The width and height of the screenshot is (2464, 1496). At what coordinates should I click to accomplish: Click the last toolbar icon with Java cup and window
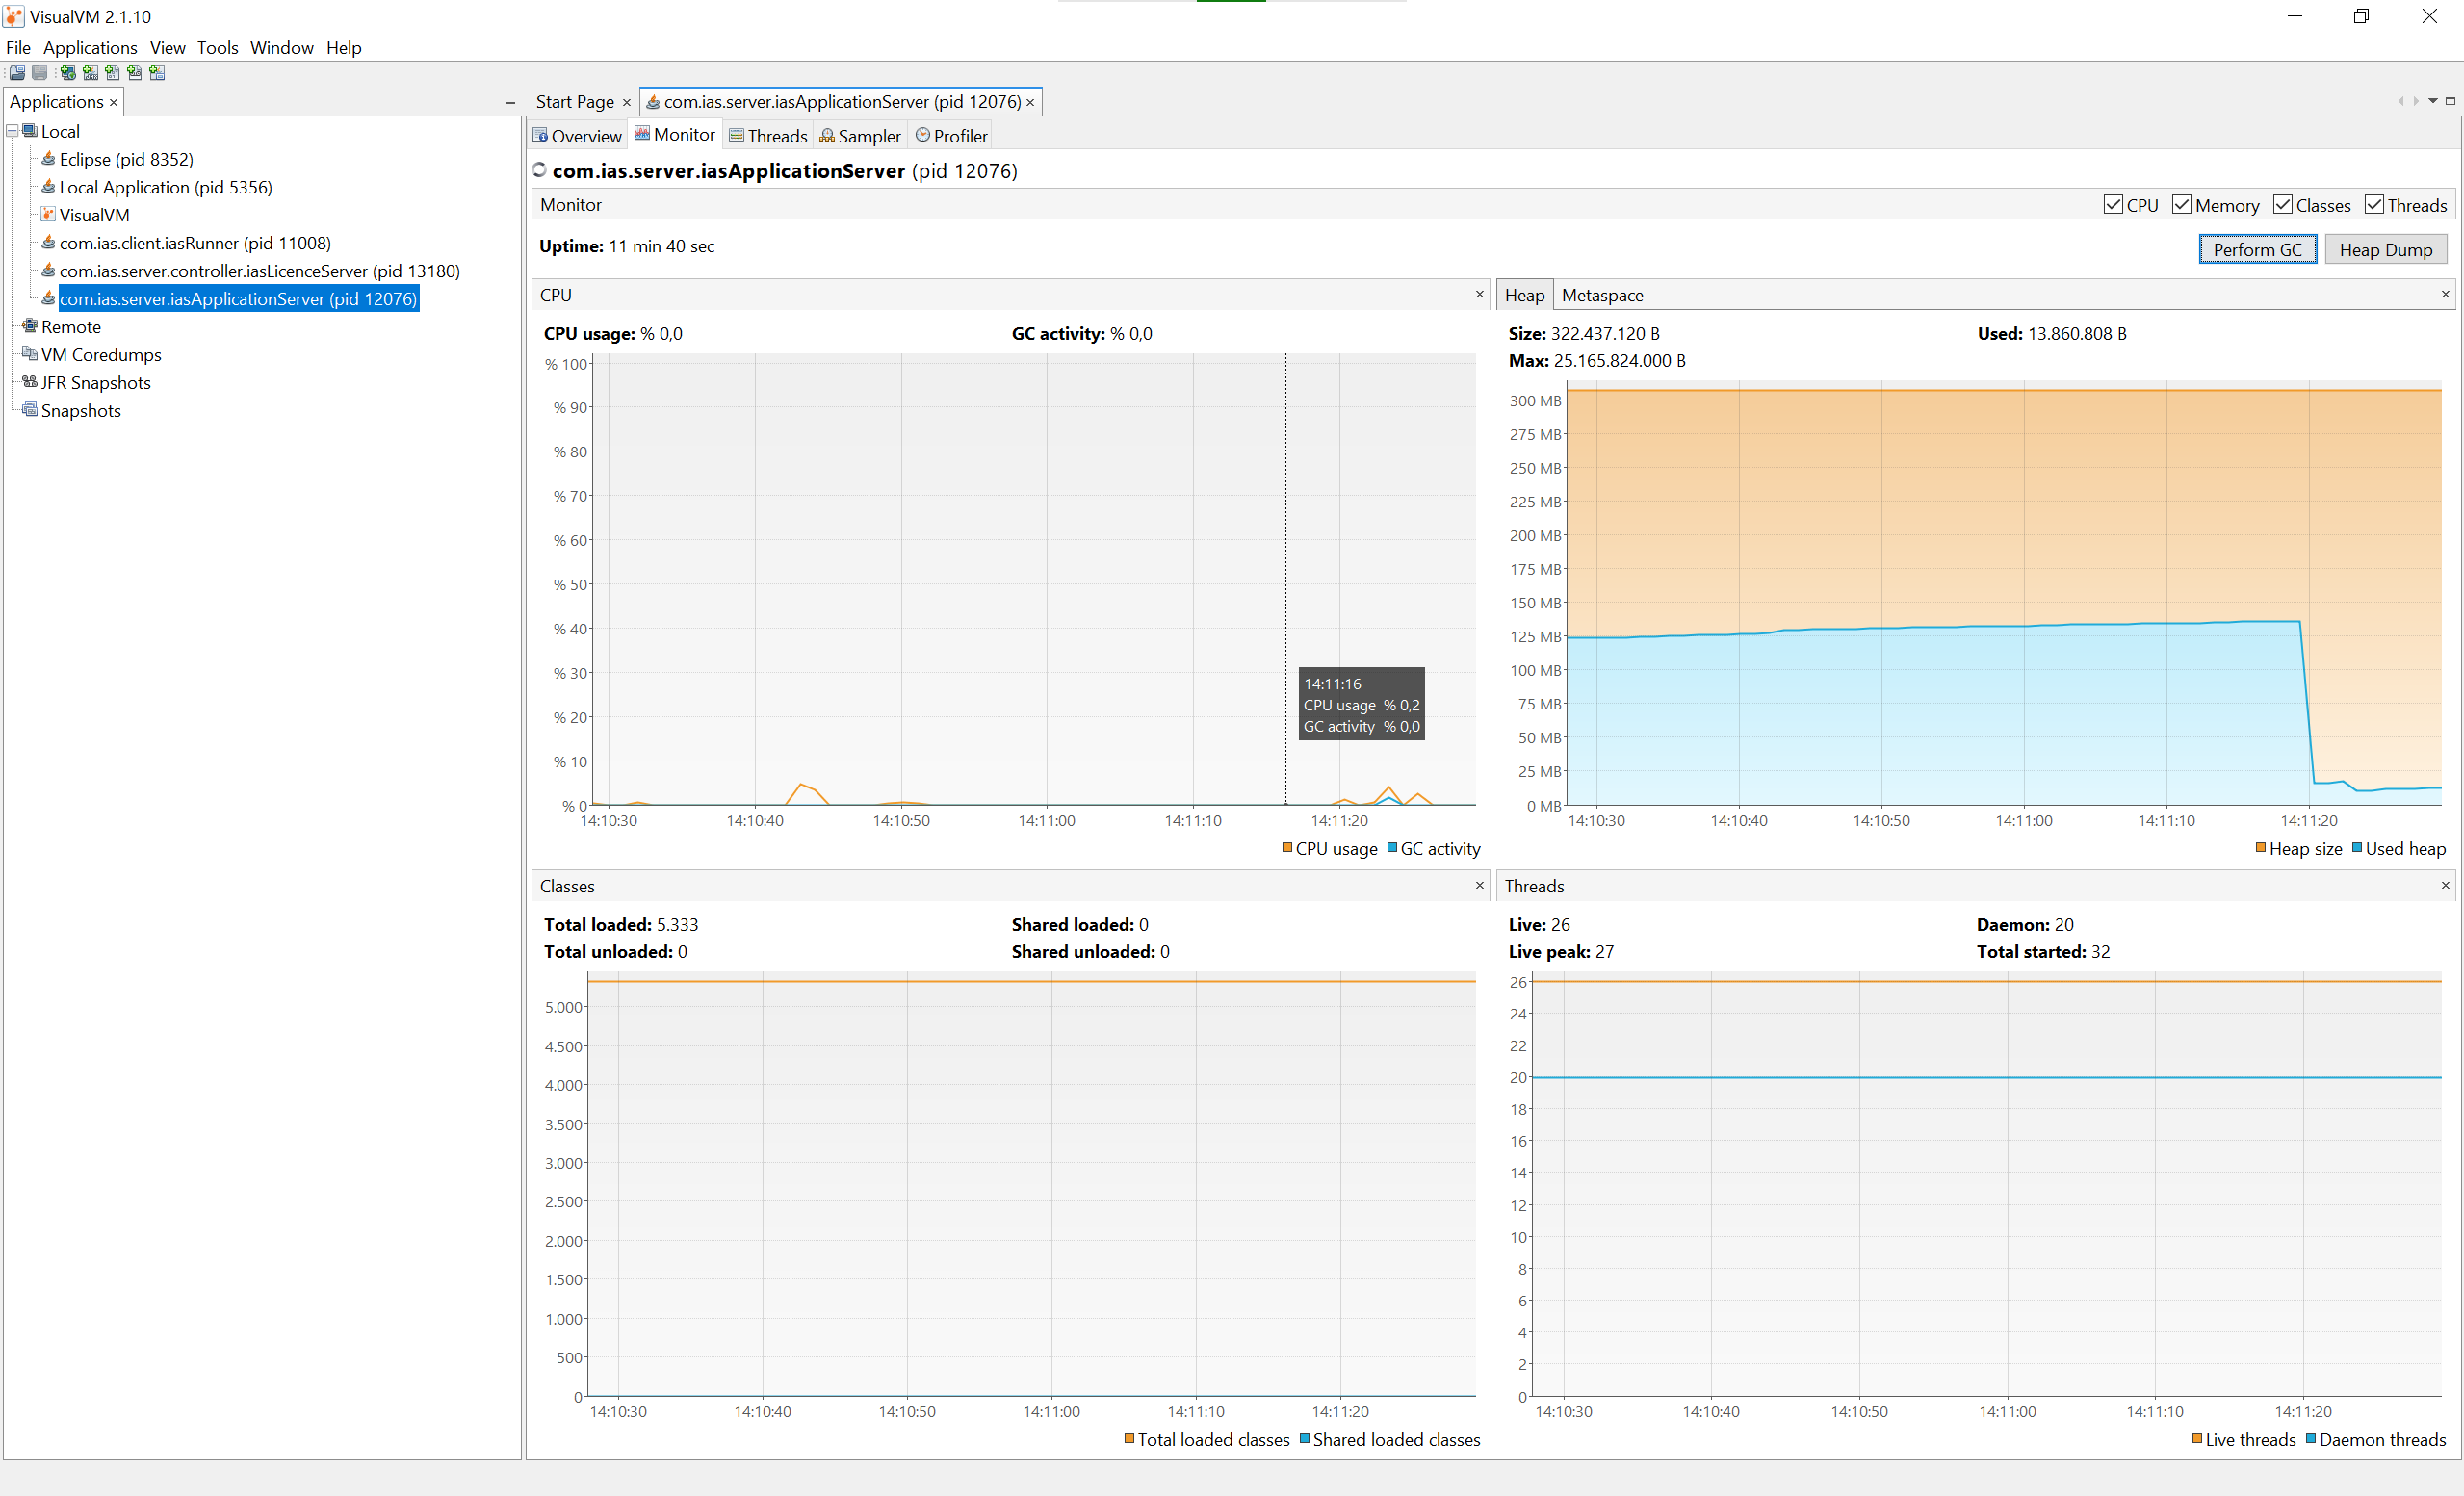[x=157, y=73]
